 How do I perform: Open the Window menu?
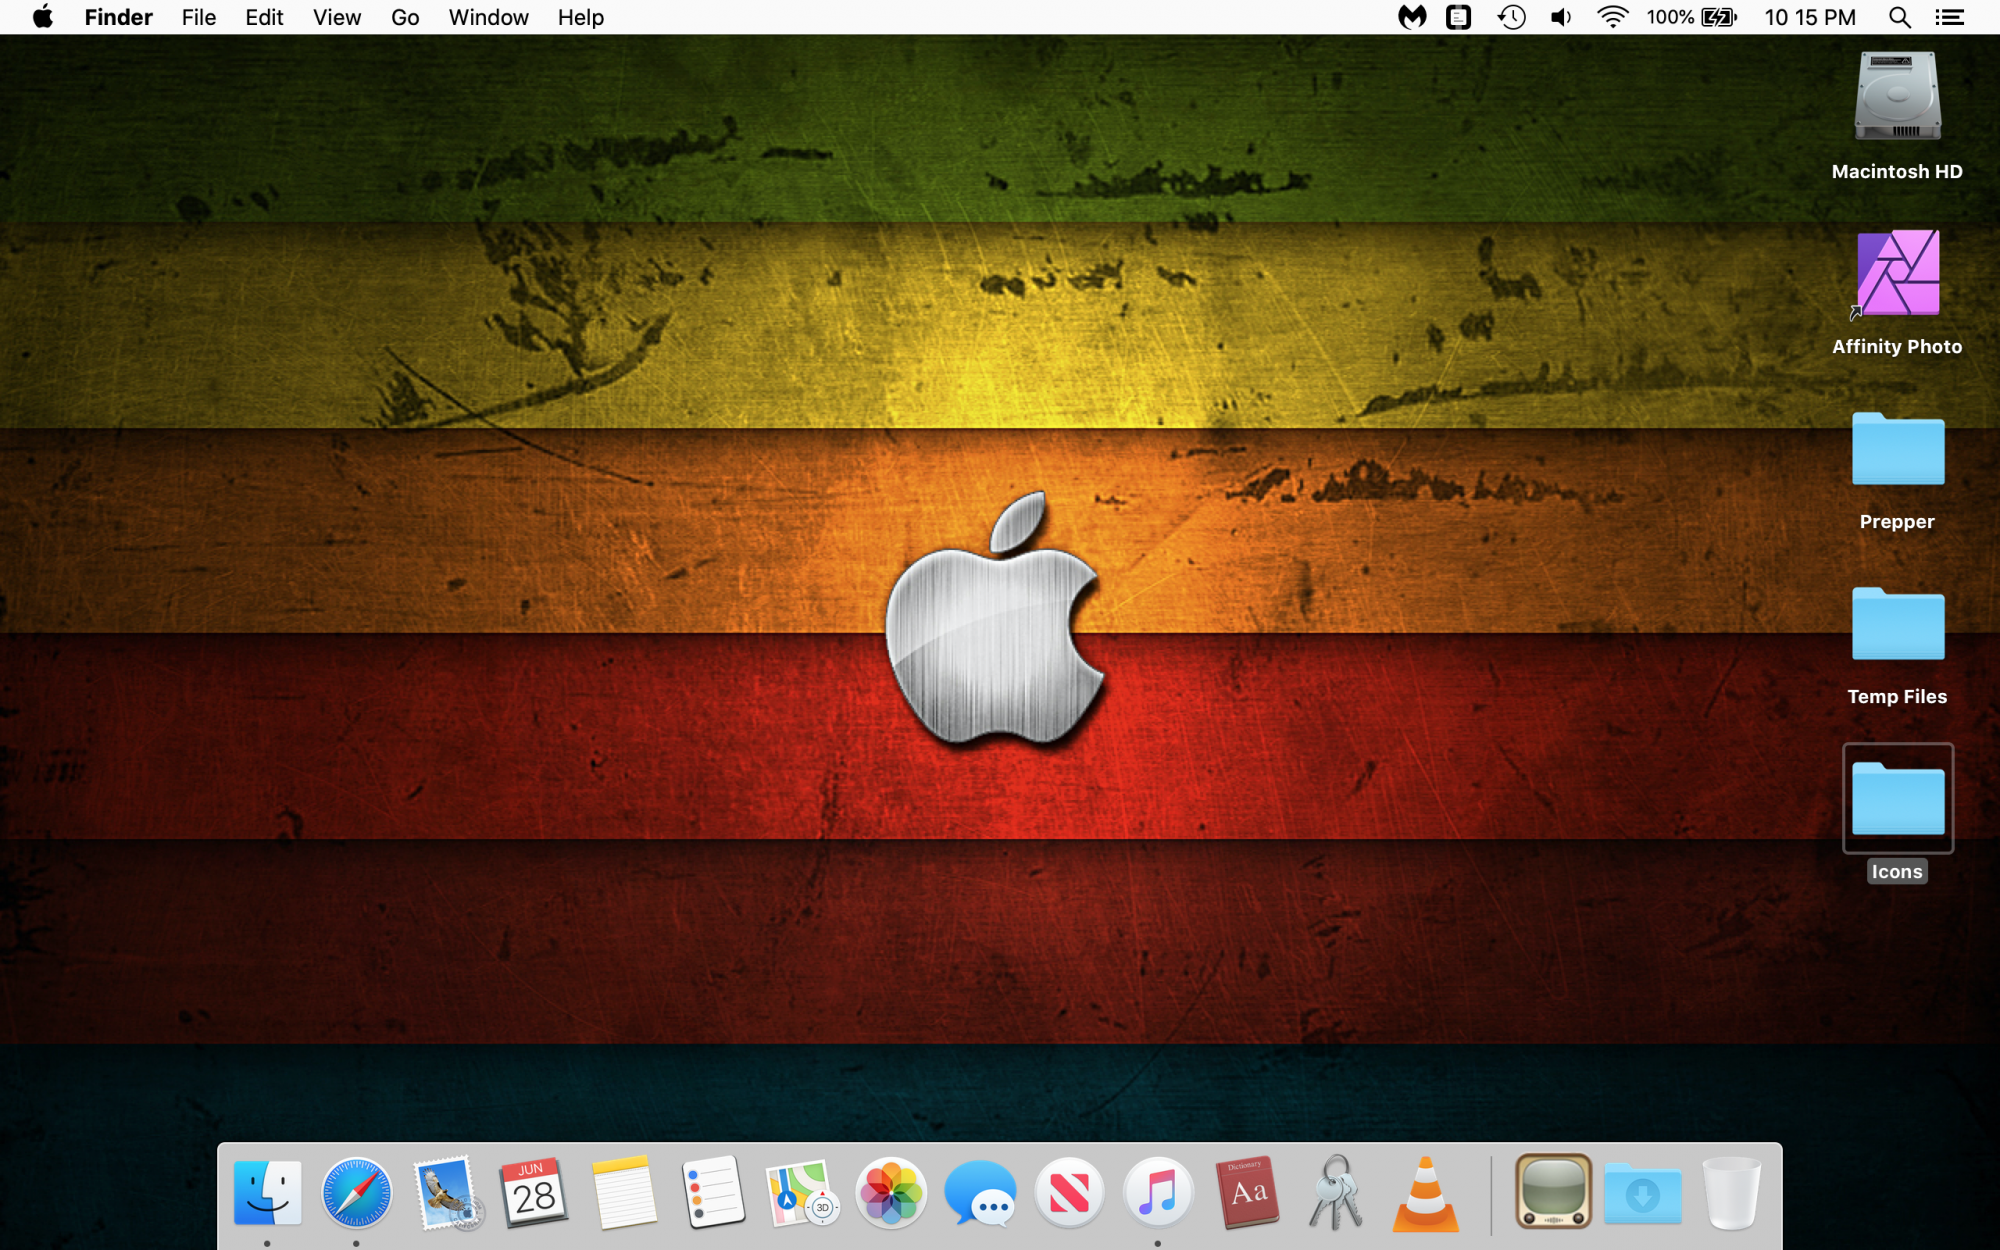pyautogui.click(x=488, y=17)
